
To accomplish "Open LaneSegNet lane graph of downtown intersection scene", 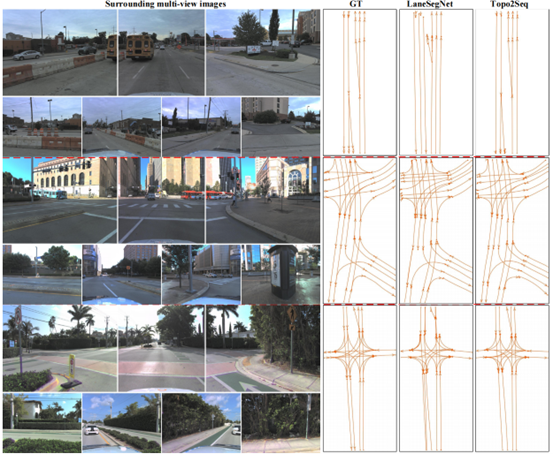I will pyautogui.click(x=436, y=230).
